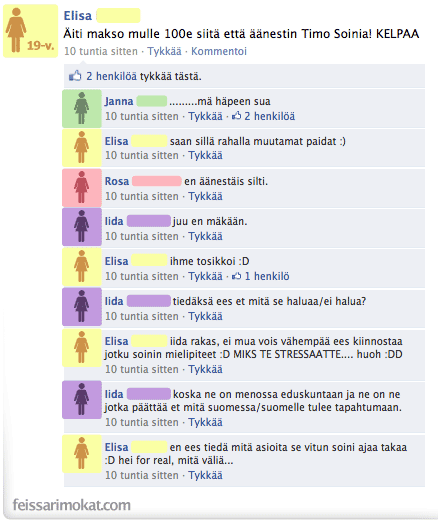Click the feissarimokat.com watermark

pos(71,505)
